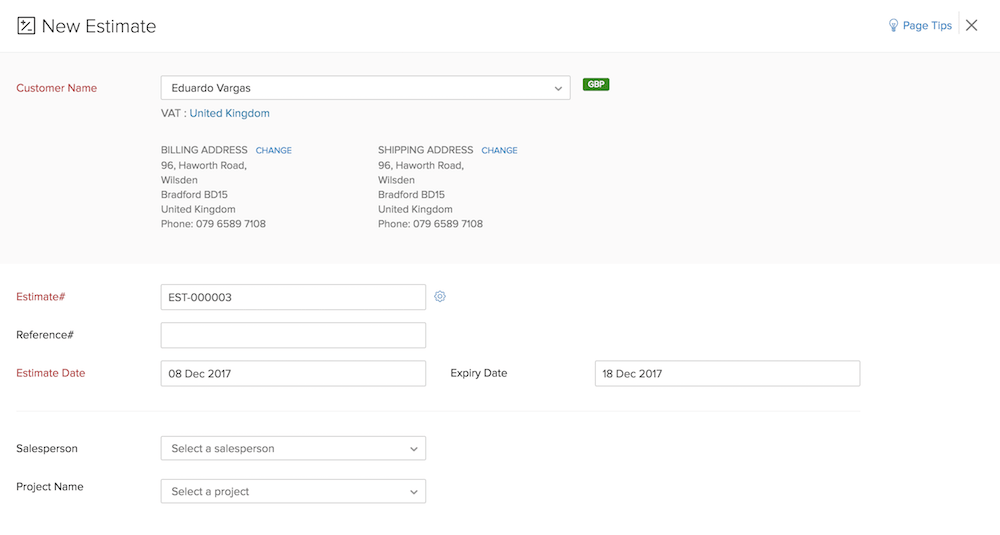Click the Page Tips lightbulb icon

pyautogui.click(x=893, y=26)
